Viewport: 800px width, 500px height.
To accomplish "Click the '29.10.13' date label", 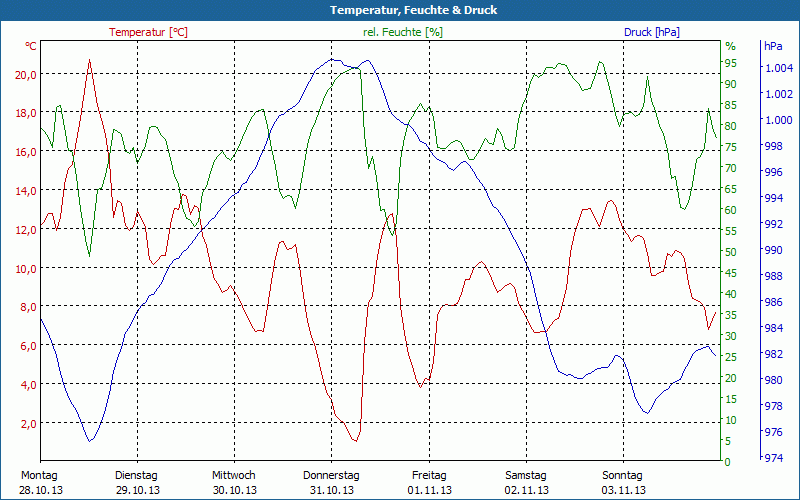I will (x=138, y=490).
